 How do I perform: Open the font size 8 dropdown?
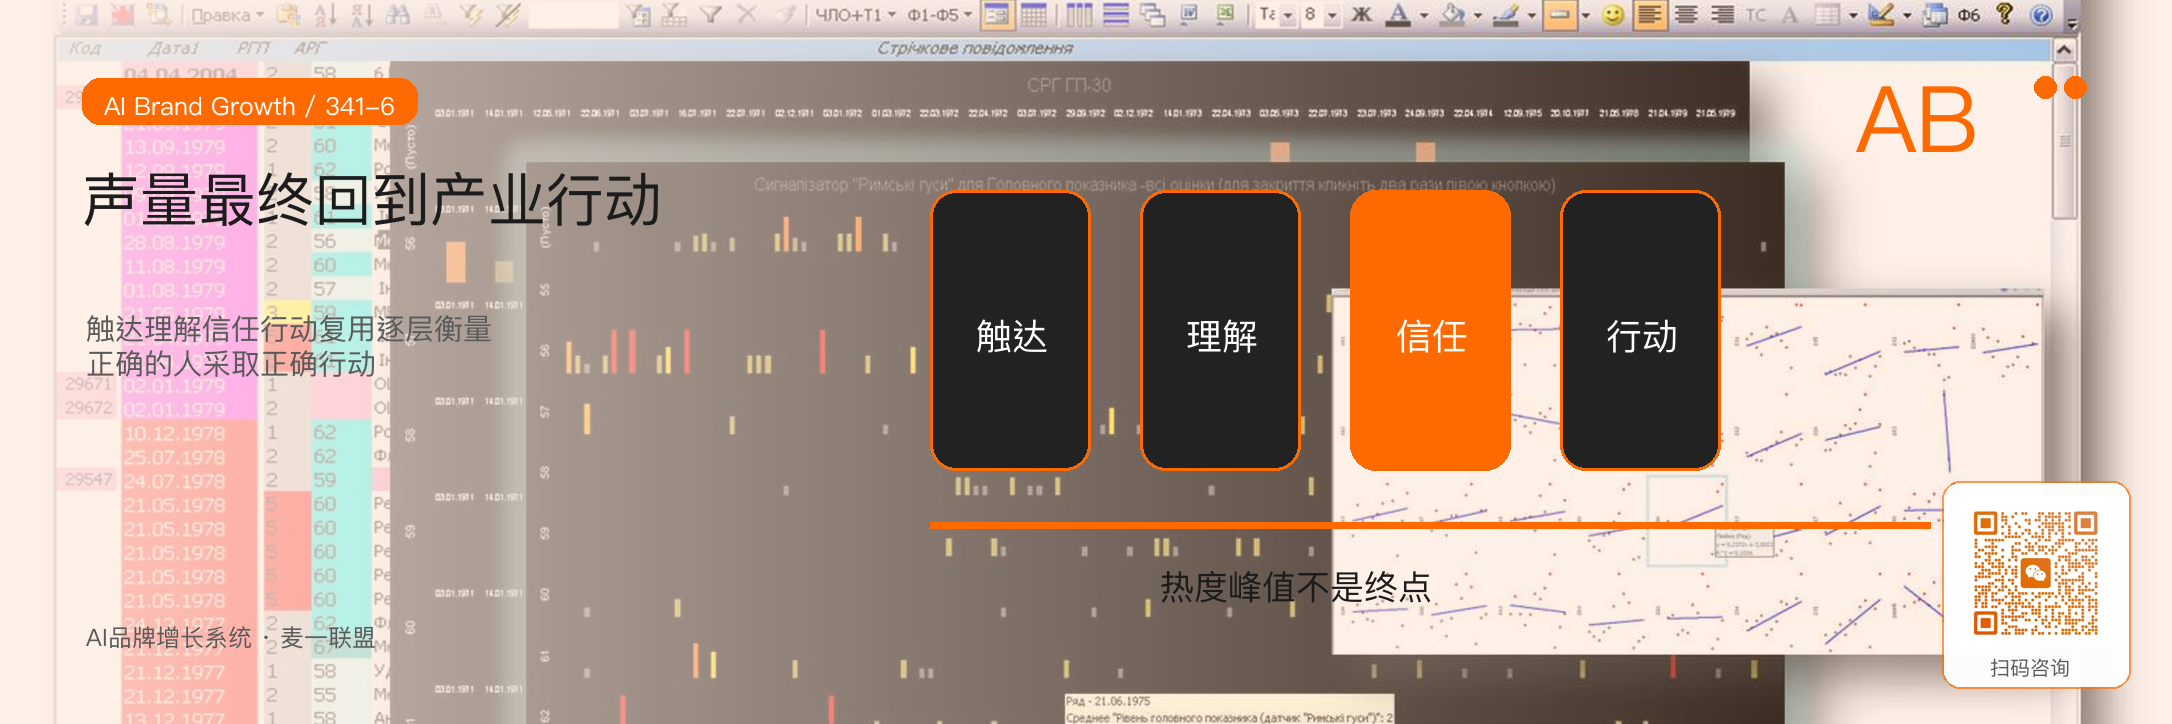[x=1332, y=16]
